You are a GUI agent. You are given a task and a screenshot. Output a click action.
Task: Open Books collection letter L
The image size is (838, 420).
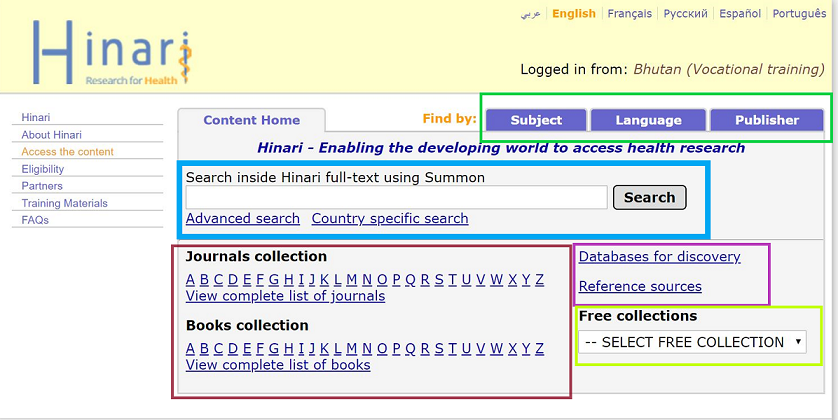pyautogui.click(x=337, y=348)
